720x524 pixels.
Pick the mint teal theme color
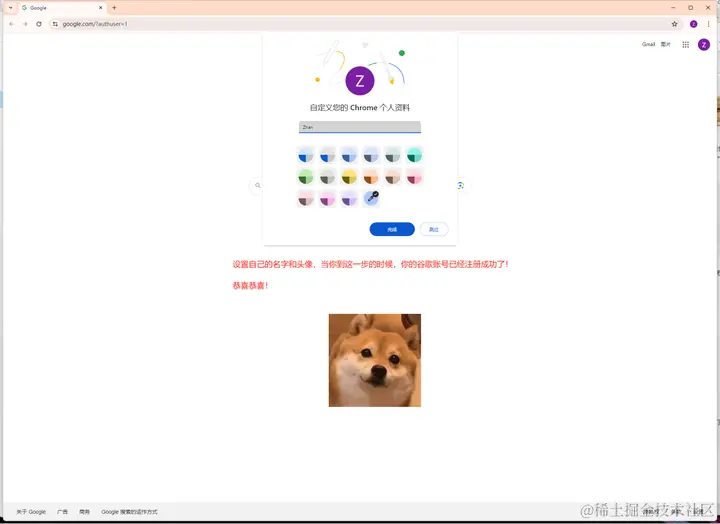pos(414,155)
